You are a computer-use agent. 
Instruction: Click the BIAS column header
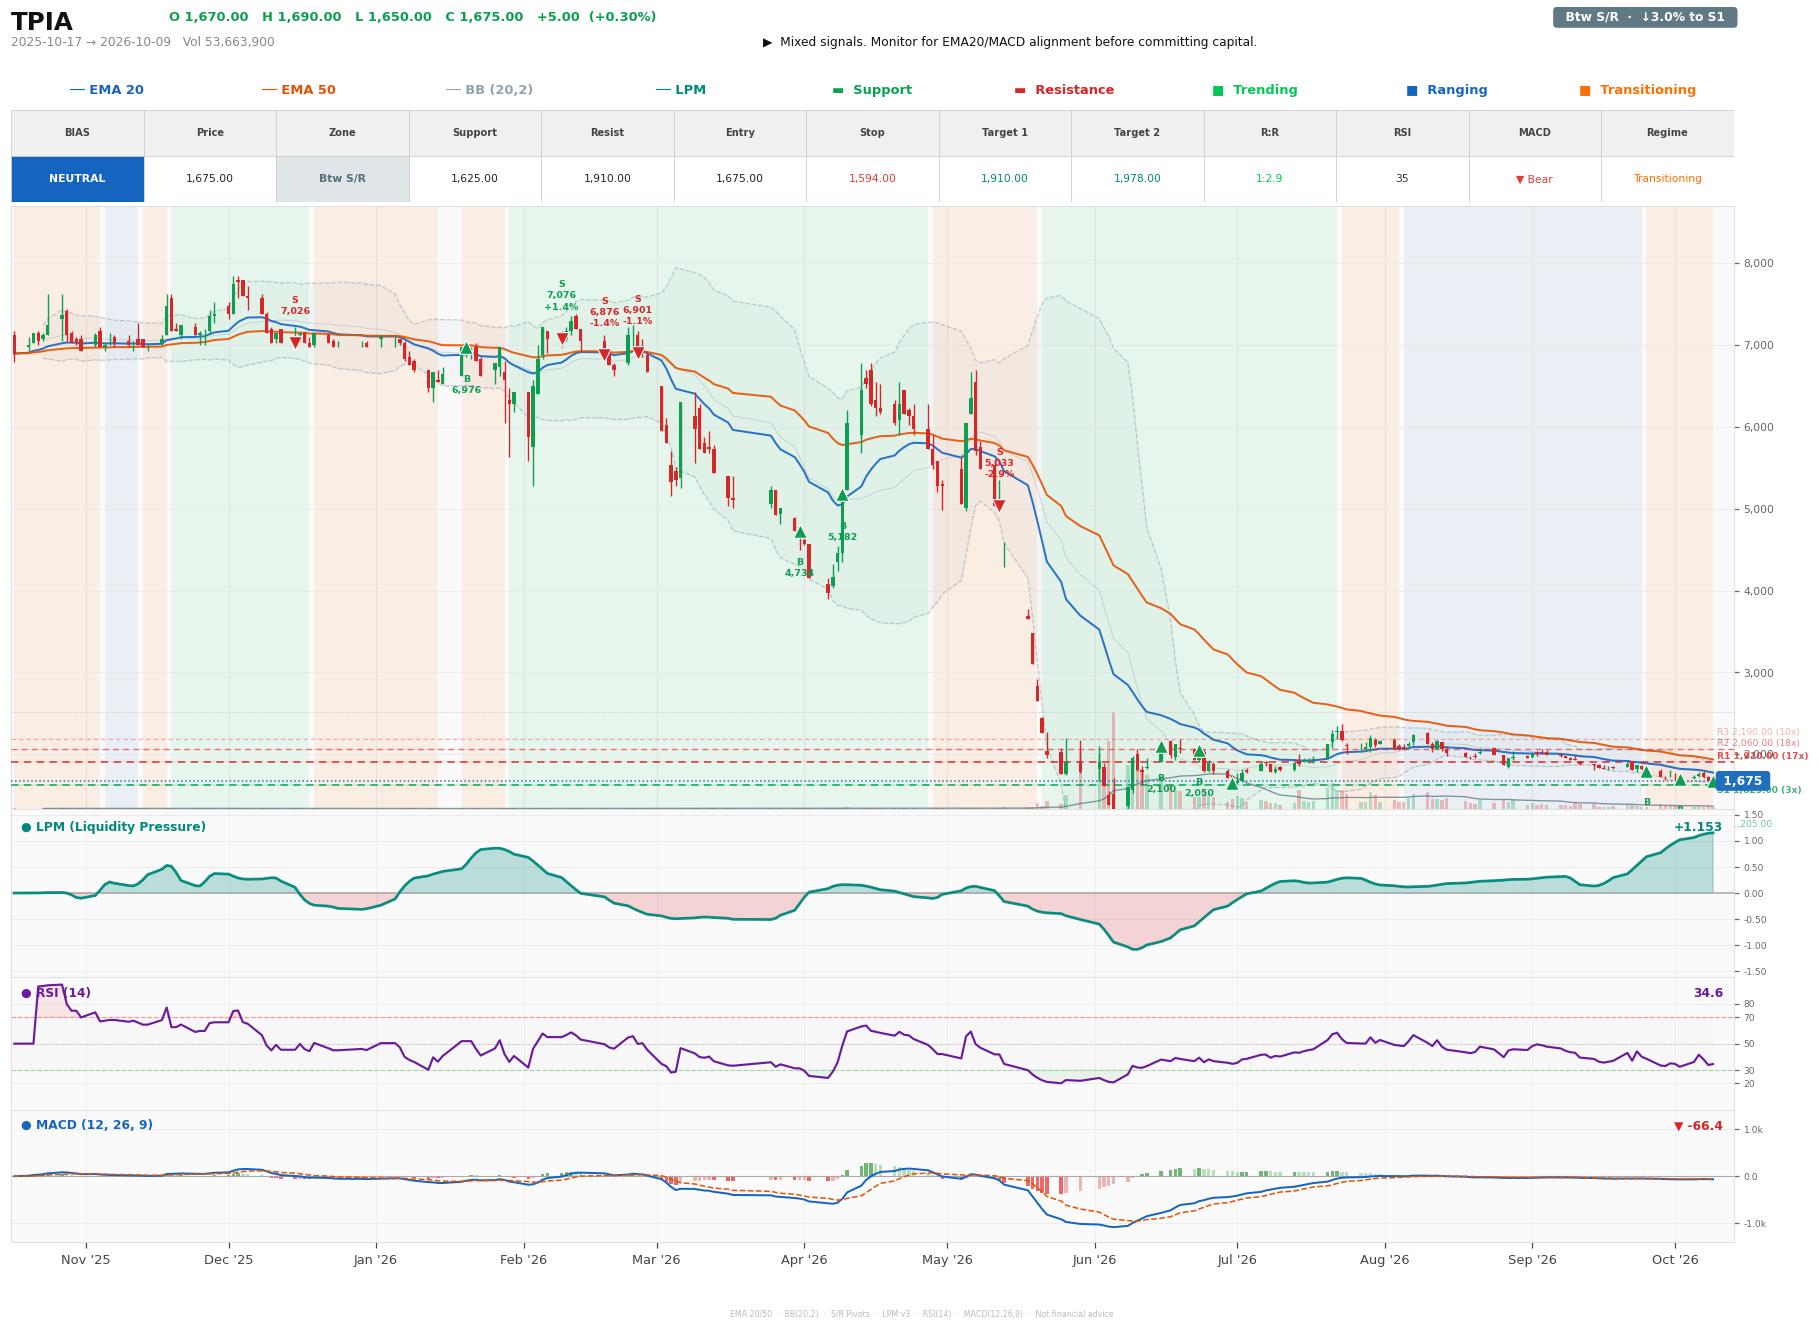(x=77, y=133)
